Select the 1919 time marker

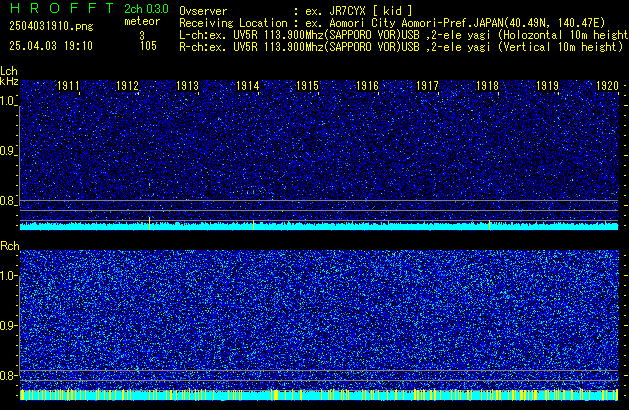[547, 86]
